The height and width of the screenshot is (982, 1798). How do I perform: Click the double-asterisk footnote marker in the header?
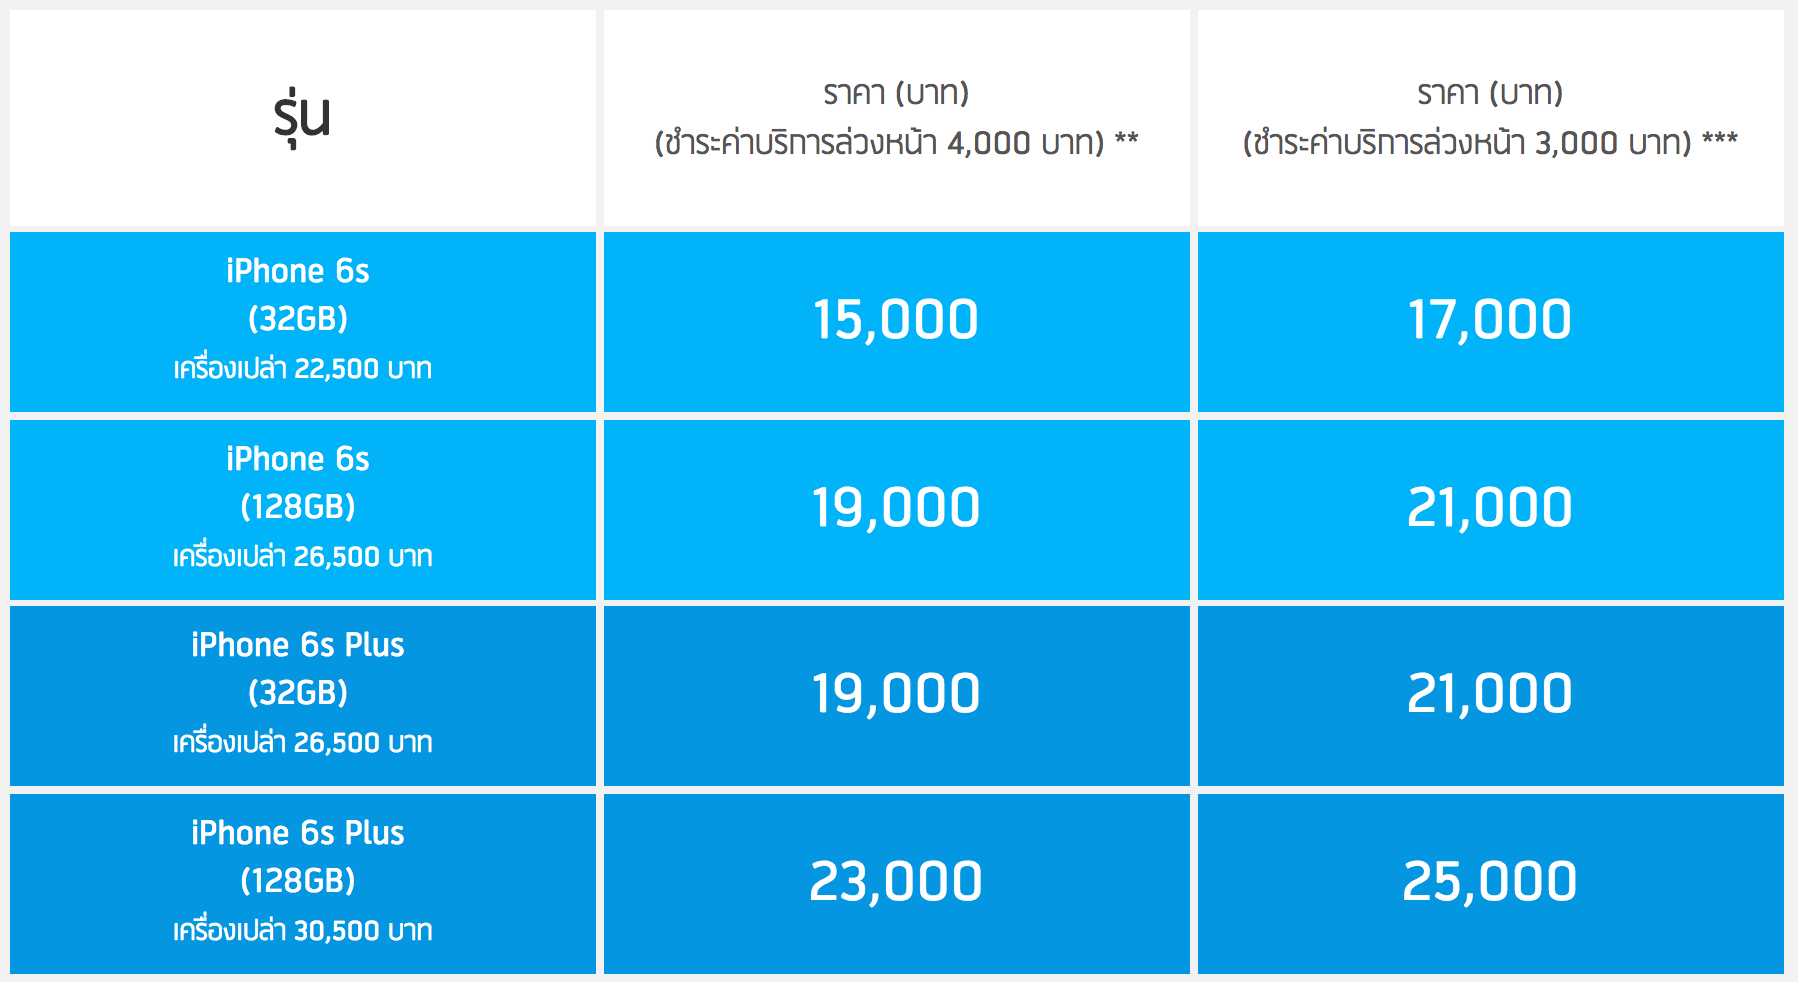pyautogui.click(x=1127, y=140)
